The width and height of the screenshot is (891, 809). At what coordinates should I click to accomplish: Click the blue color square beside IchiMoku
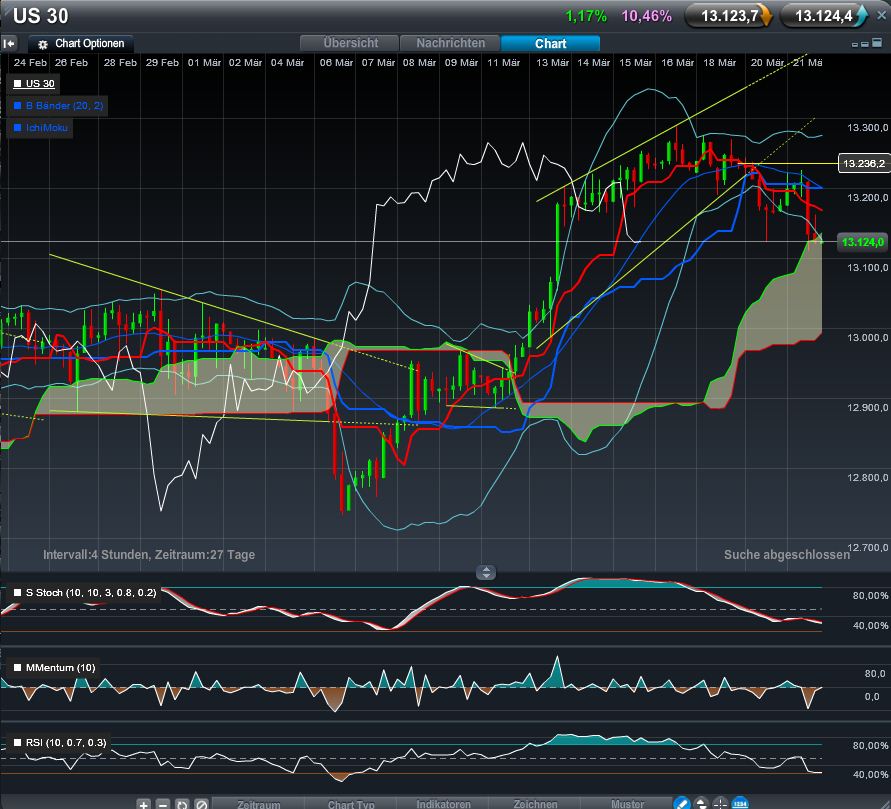click(x=16, y=127)
